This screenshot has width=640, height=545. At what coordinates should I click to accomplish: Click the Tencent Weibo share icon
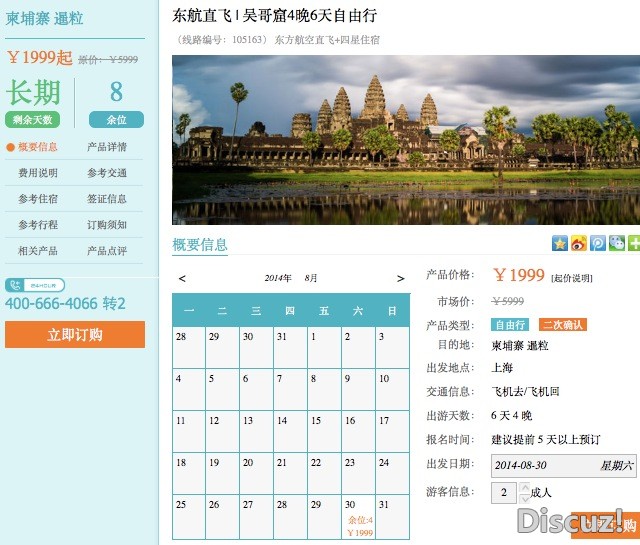[x=597, y=243]
